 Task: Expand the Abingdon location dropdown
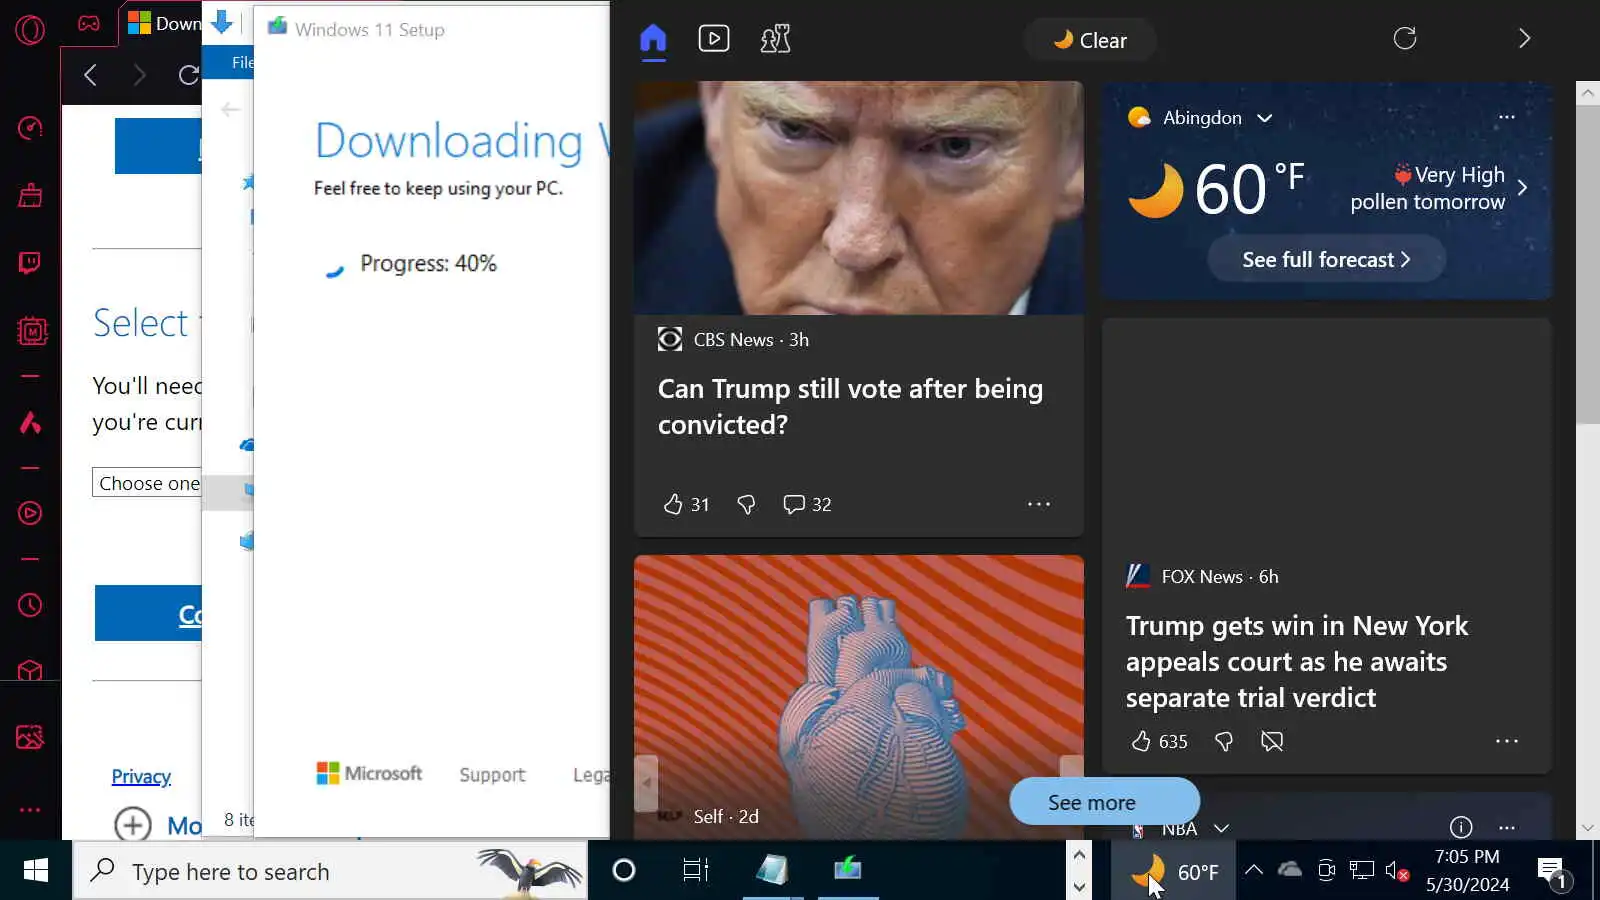tap(1264, 118)
